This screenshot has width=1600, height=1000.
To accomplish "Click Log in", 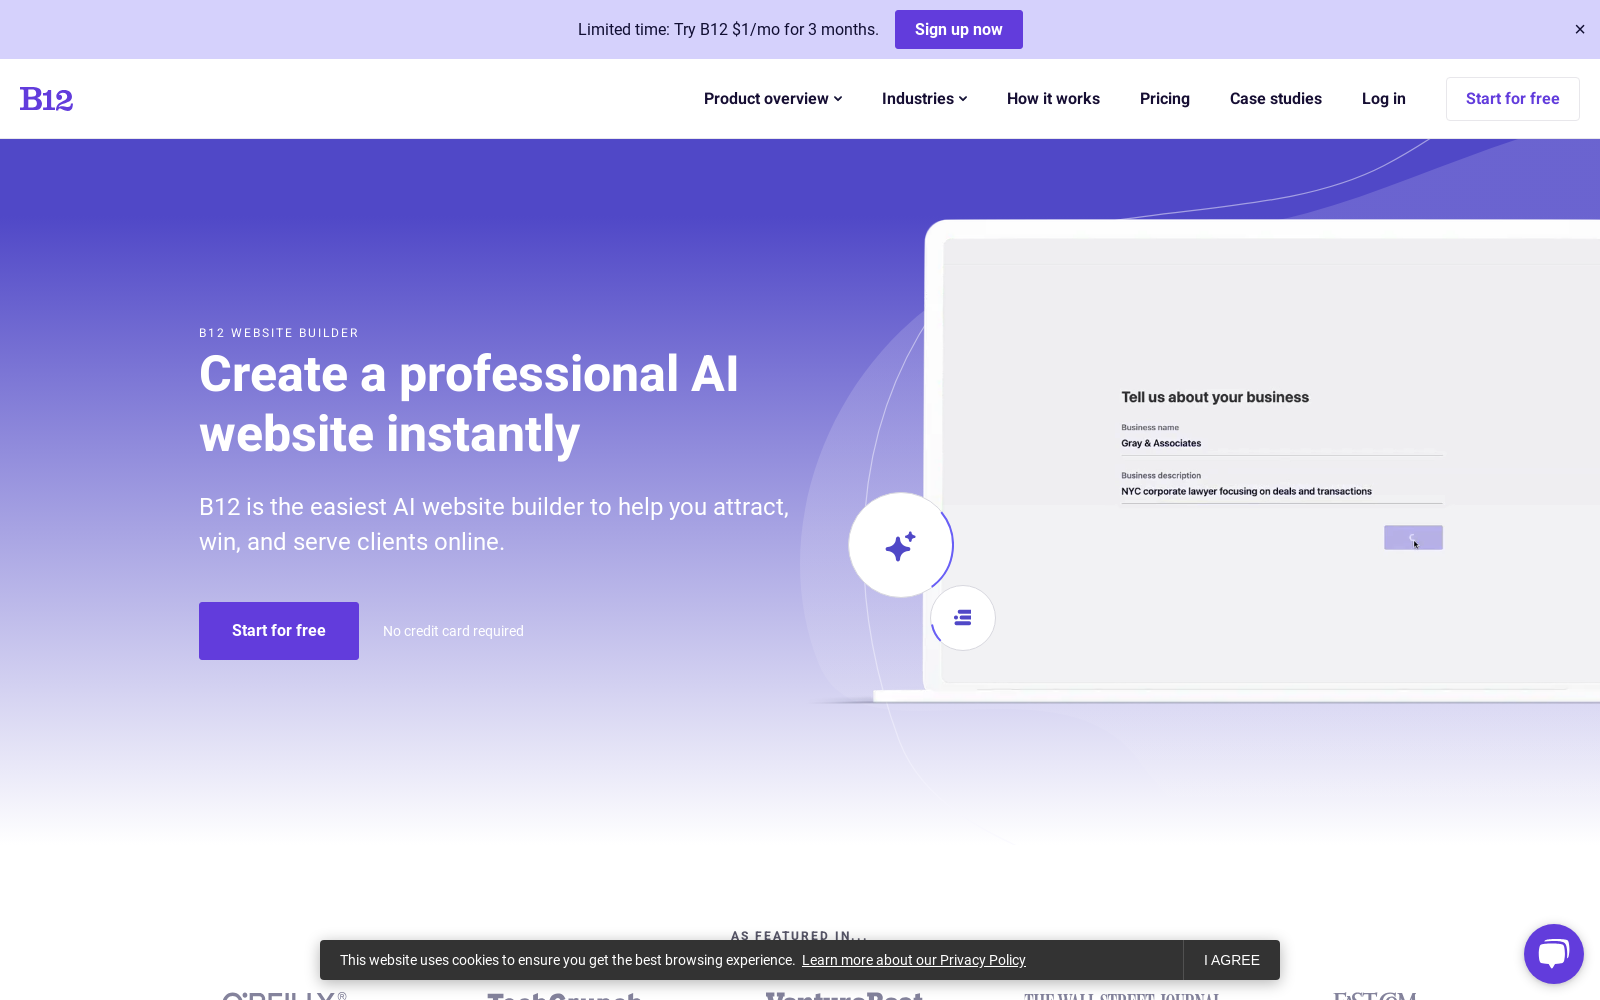I will pyautogui.click(x=1384, y=99).
